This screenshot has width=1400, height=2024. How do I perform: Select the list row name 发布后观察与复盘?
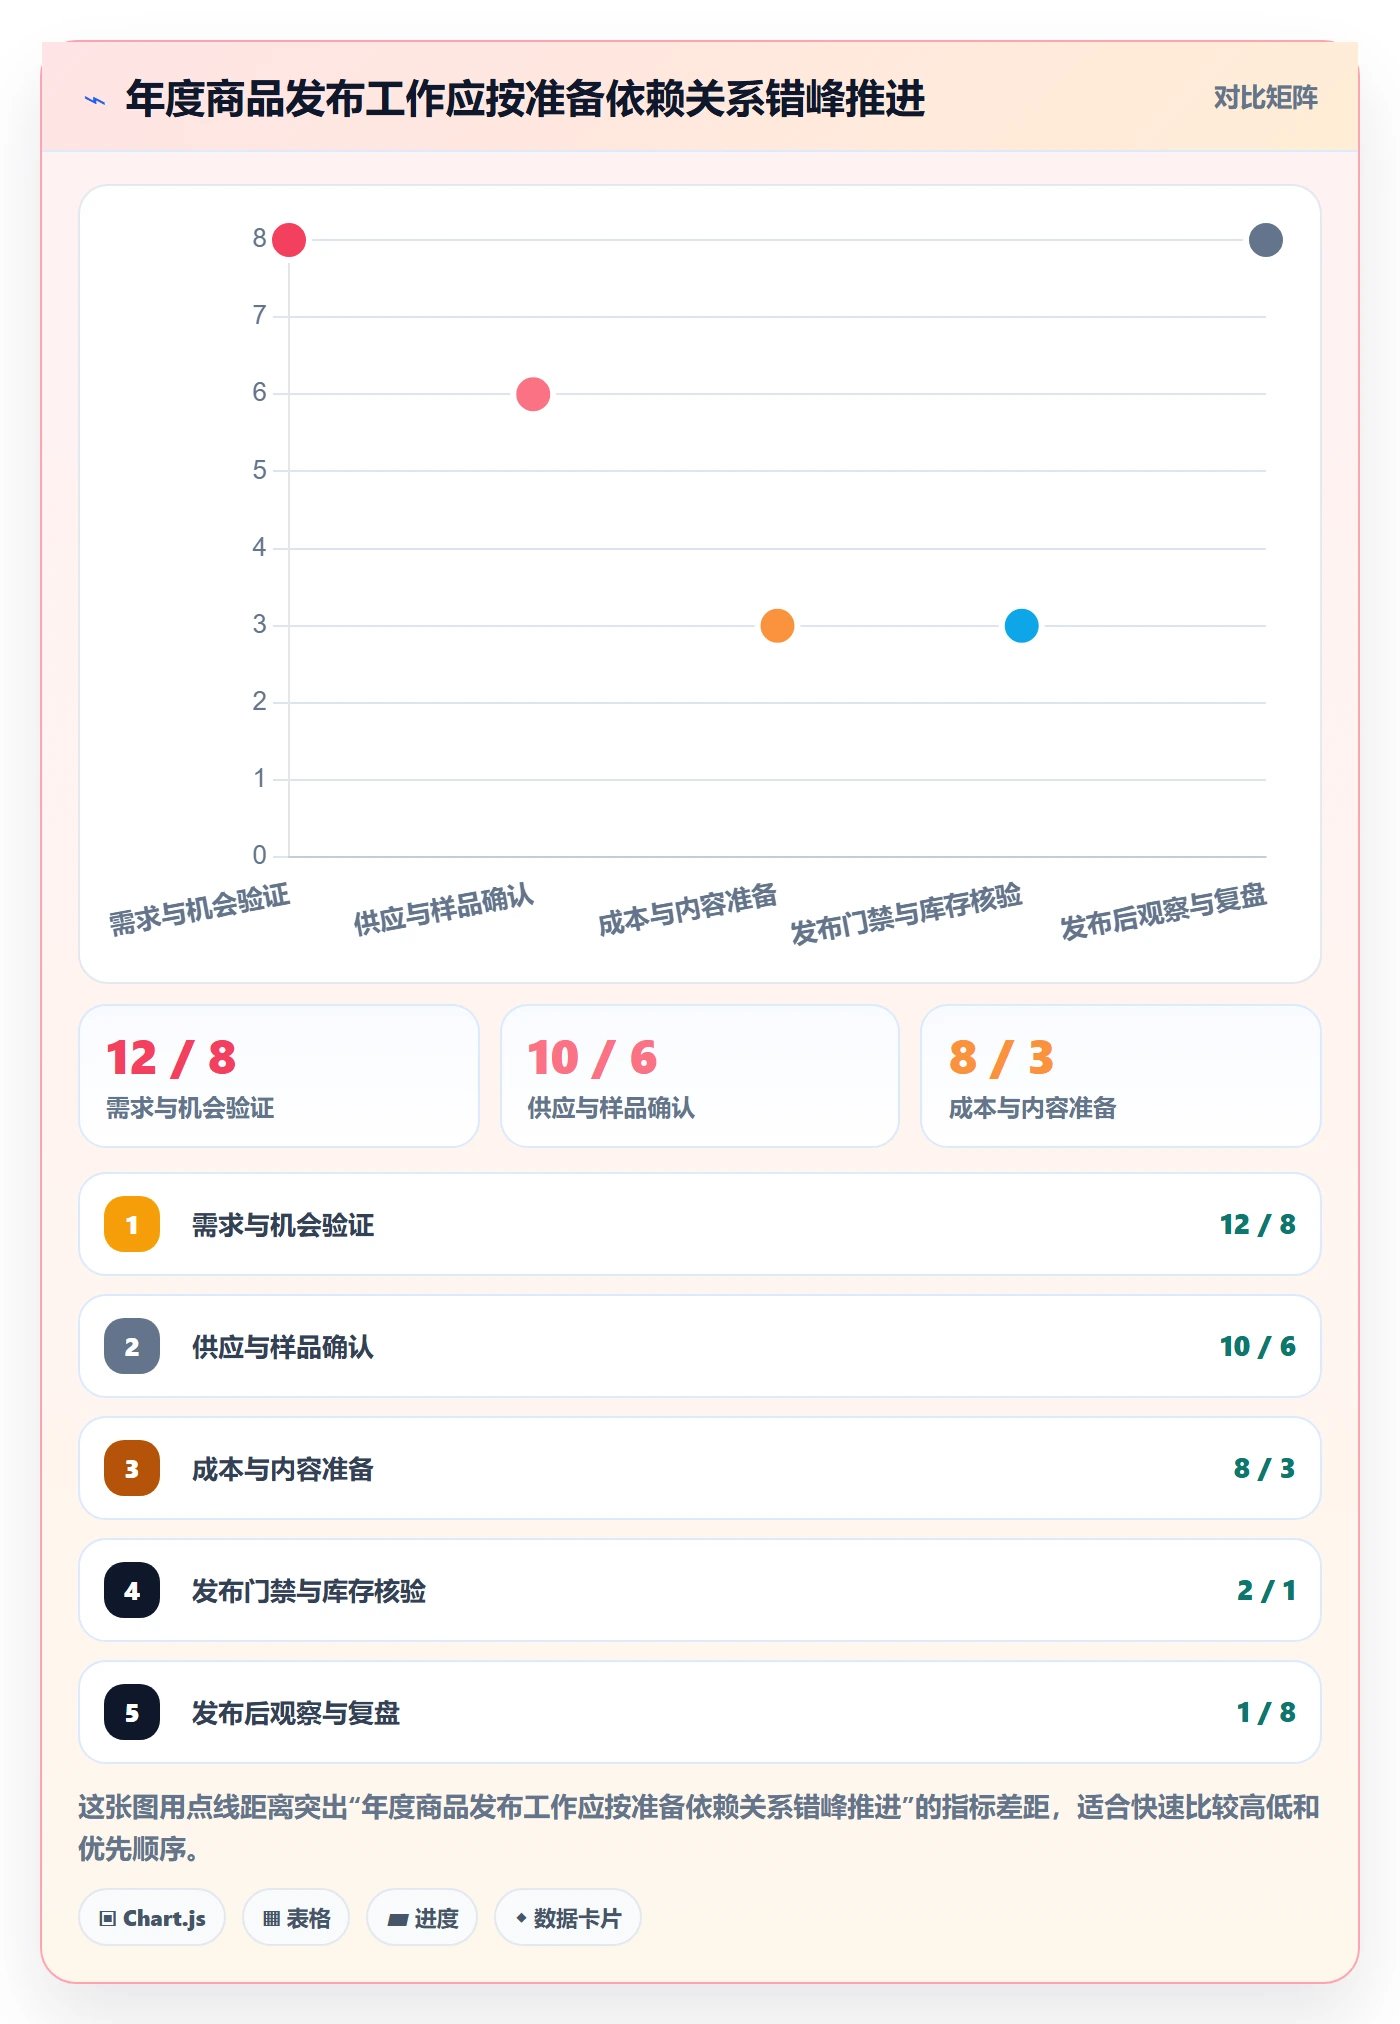pyautogui.click(x=296, y=1713)
